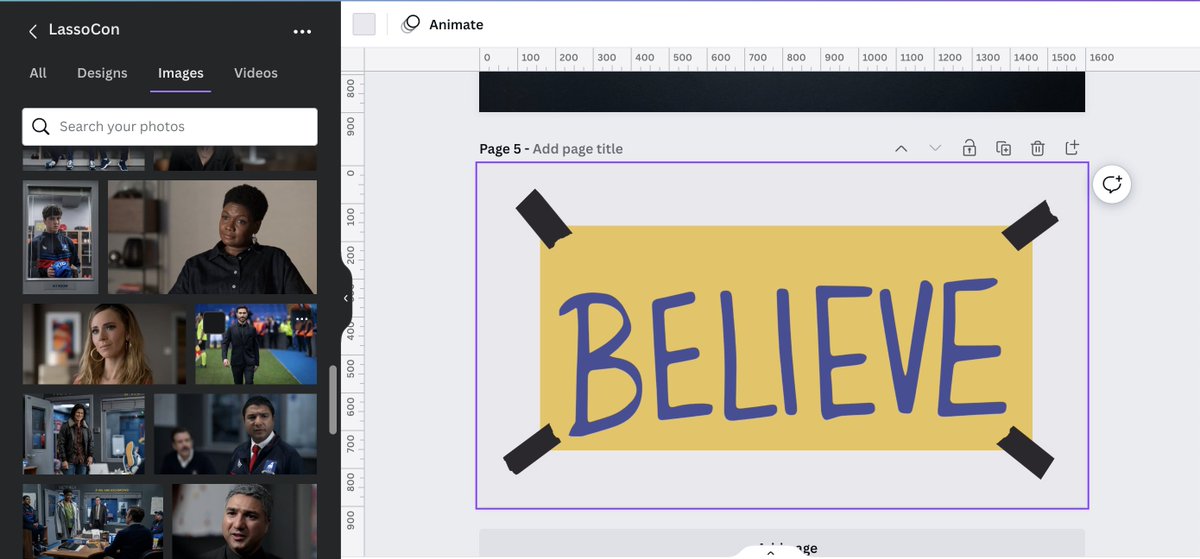
Task: Collapse the side panel with arrow handle
Action: [x=345, y=298]
